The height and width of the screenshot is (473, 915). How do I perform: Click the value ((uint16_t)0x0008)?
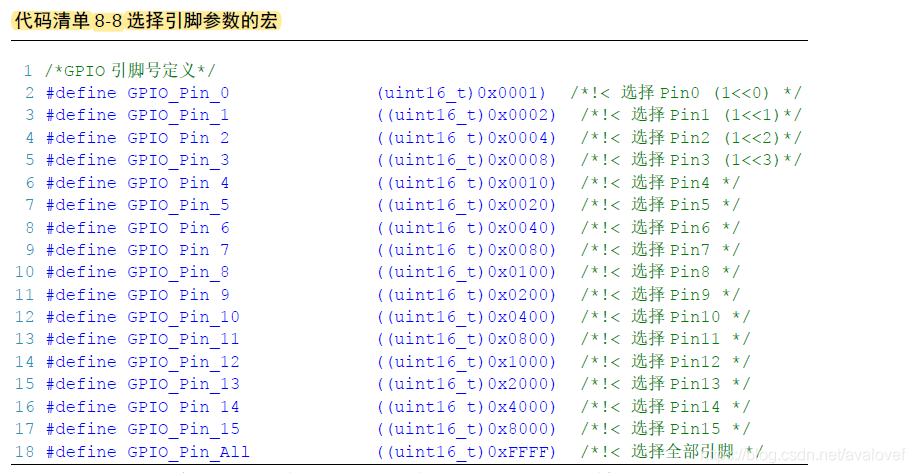tap(467, 160)
